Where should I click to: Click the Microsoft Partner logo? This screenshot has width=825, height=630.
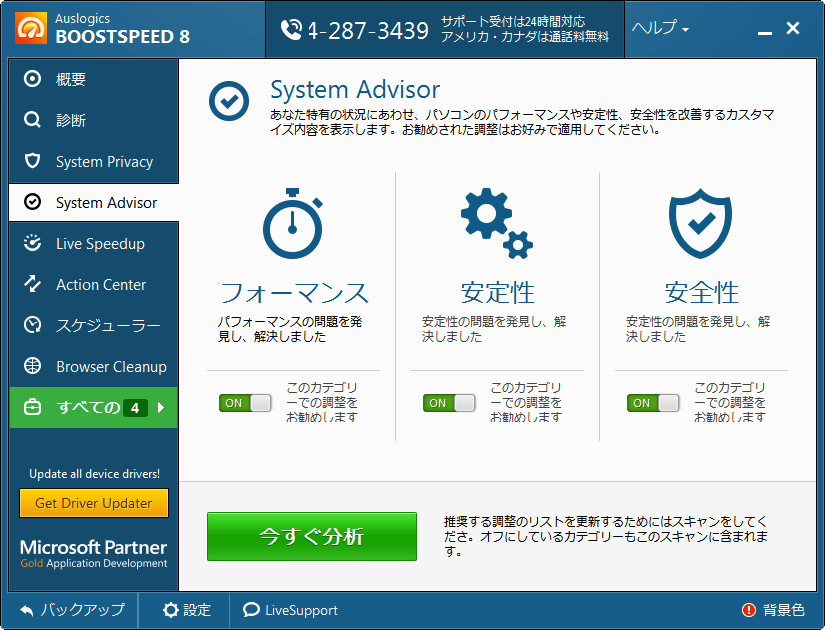pos(94,553)
